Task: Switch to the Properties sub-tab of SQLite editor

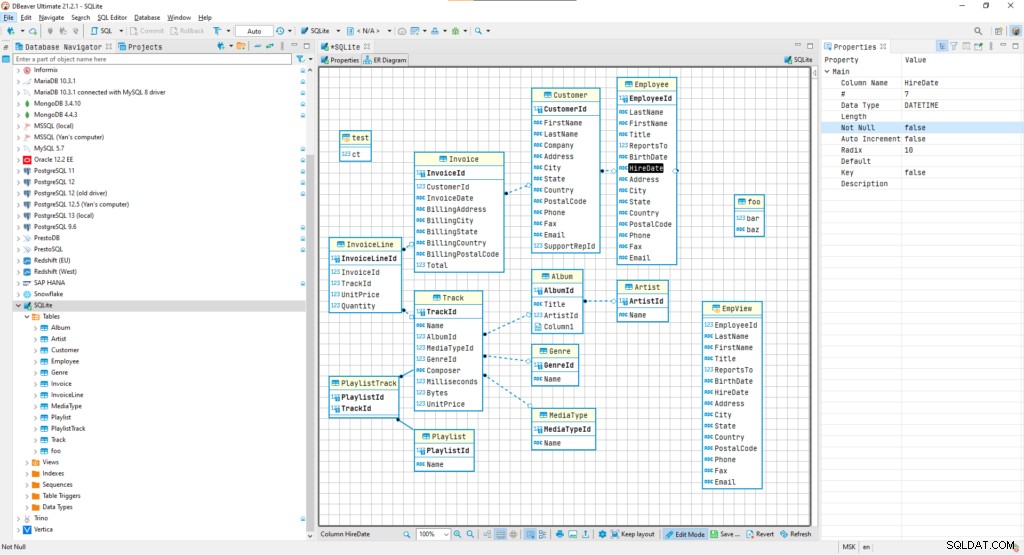Action: [340, 60]
